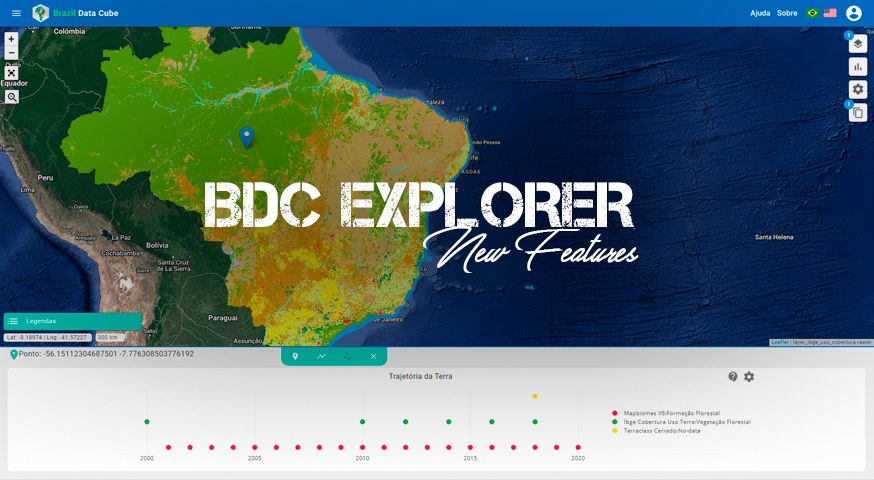Switch language to English with US flag
The height and width of the screenshot is (480, 874).
pos(830,13)
